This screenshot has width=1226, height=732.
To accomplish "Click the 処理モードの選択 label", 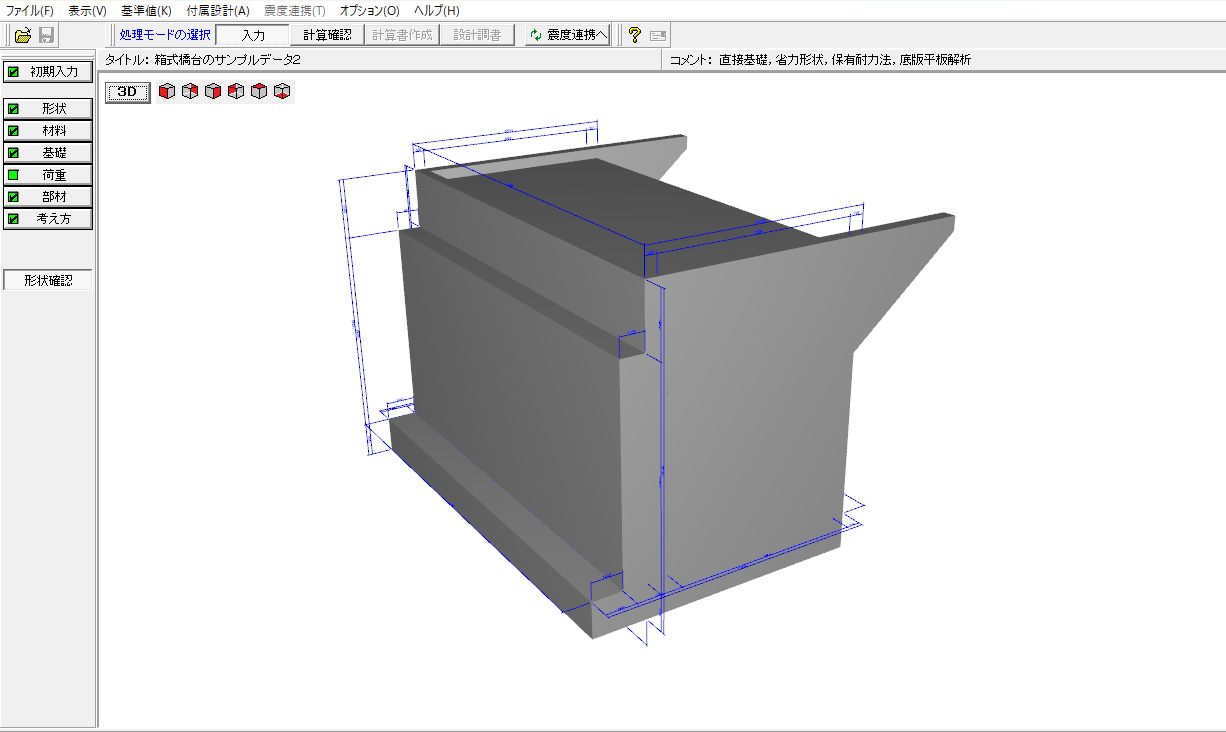I will pos(165,35).
